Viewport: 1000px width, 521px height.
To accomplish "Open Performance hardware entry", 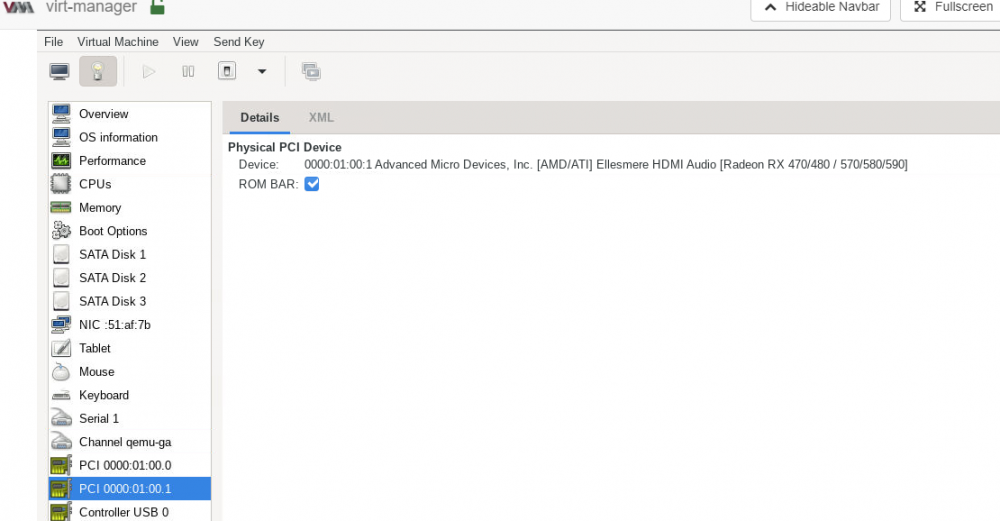I will pyautogui.click(x=130, y=161).
